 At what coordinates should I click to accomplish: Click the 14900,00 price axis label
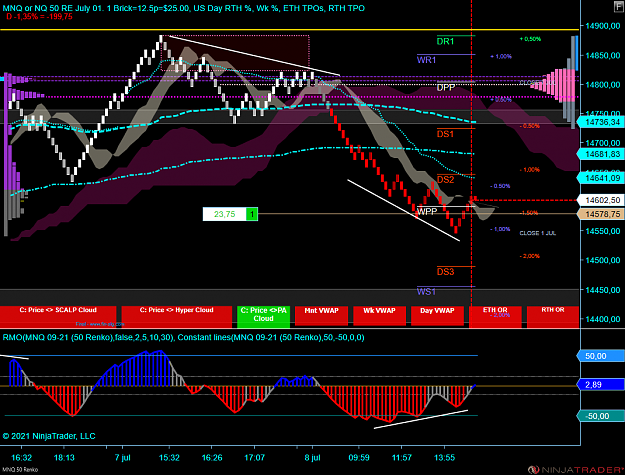click(603, 26)
